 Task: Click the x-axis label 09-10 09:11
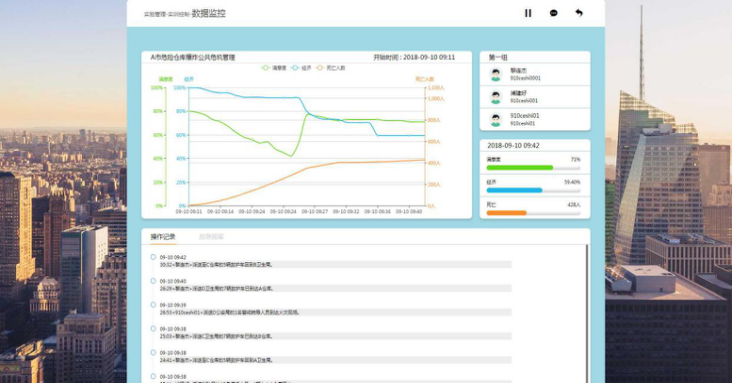pos(189,212)
